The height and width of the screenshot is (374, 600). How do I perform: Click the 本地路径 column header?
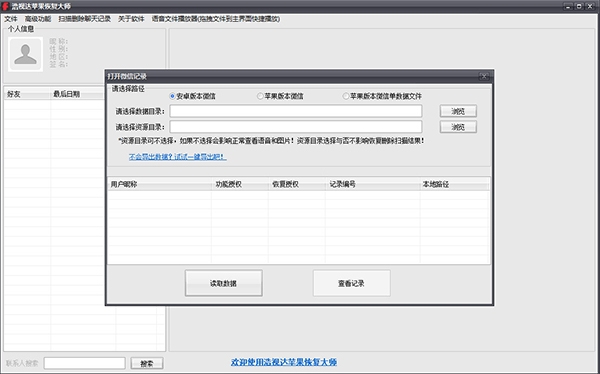454,184
